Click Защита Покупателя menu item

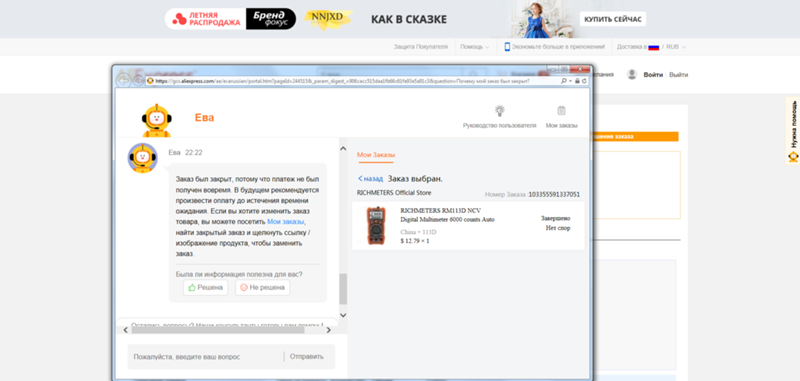pos(420,47)
